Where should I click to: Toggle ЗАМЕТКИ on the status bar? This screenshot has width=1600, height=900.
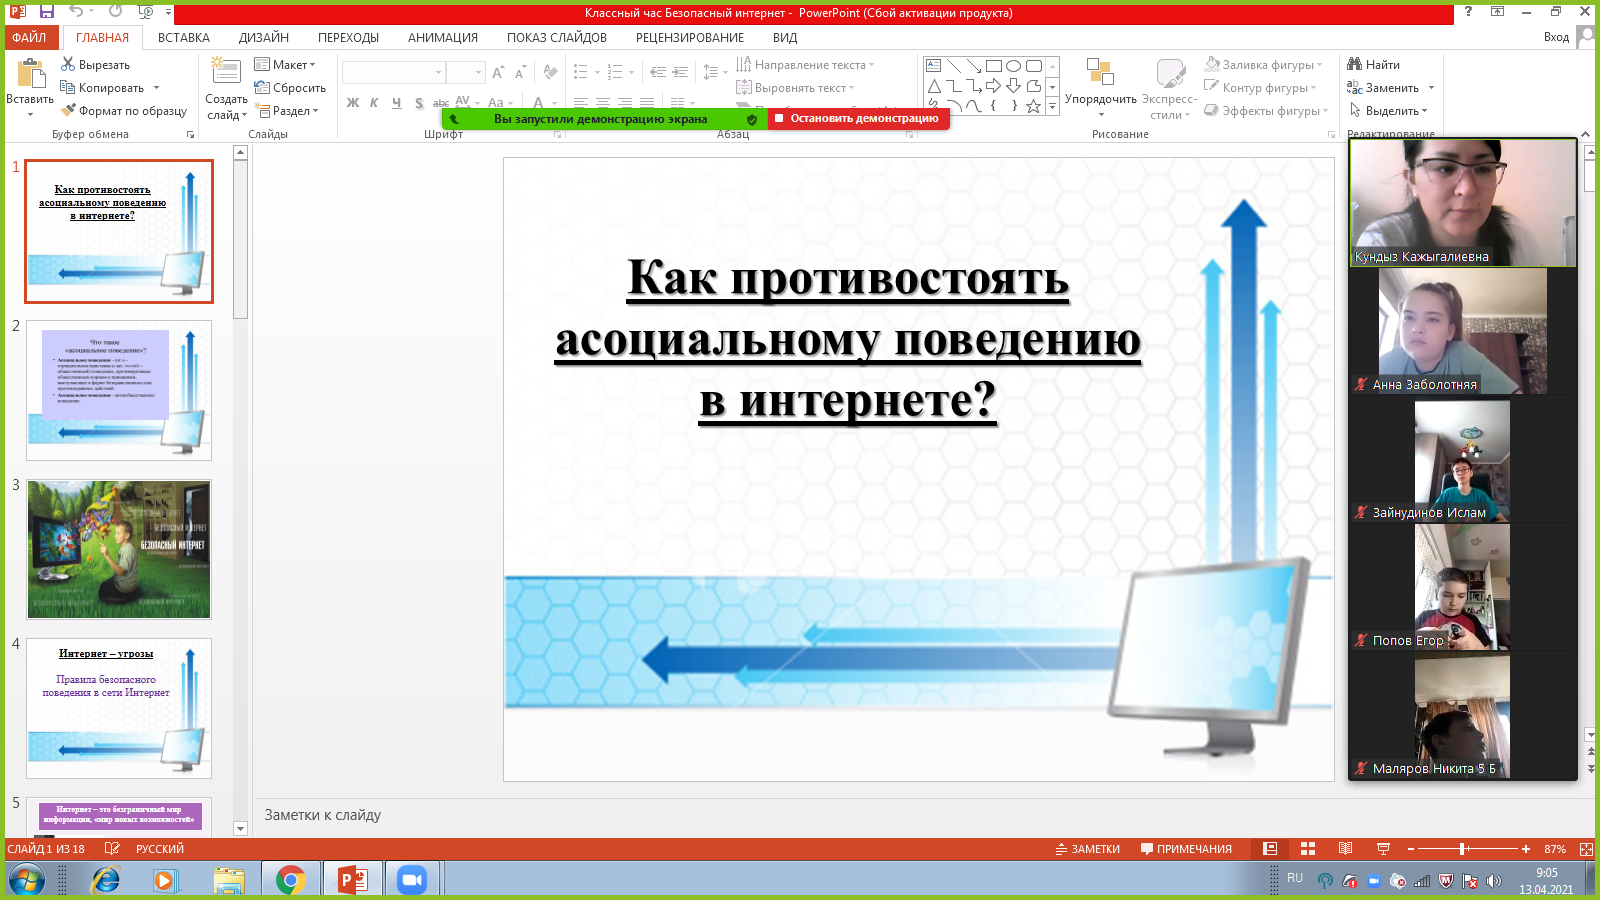pos(1089,848)
